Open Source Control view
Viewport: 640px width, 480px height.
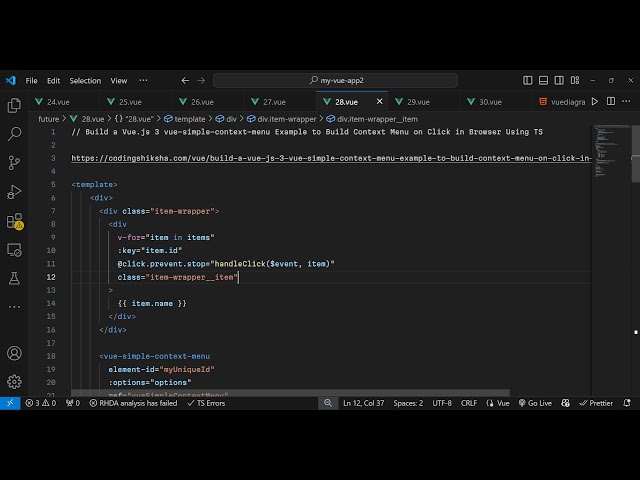pyautogui.click(x=14, y=163)
